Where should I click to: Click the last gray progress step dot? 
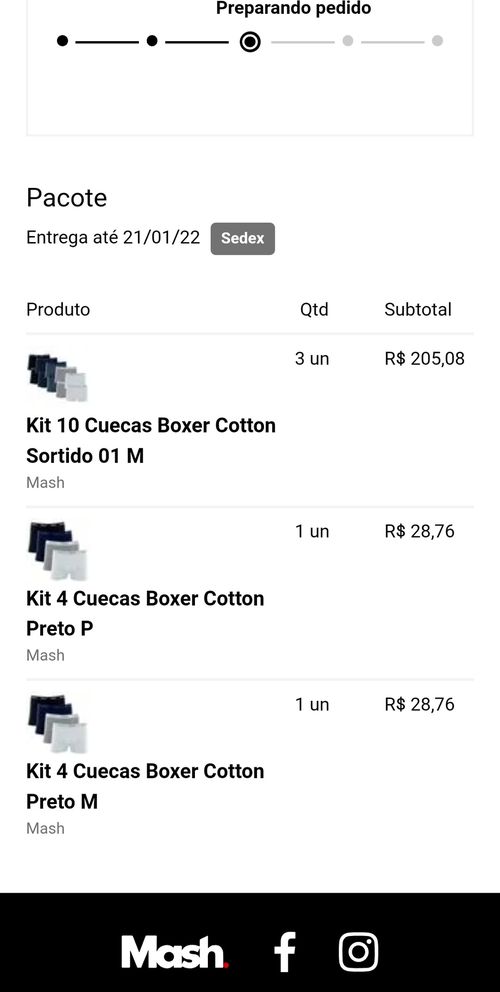click(437, 41)
